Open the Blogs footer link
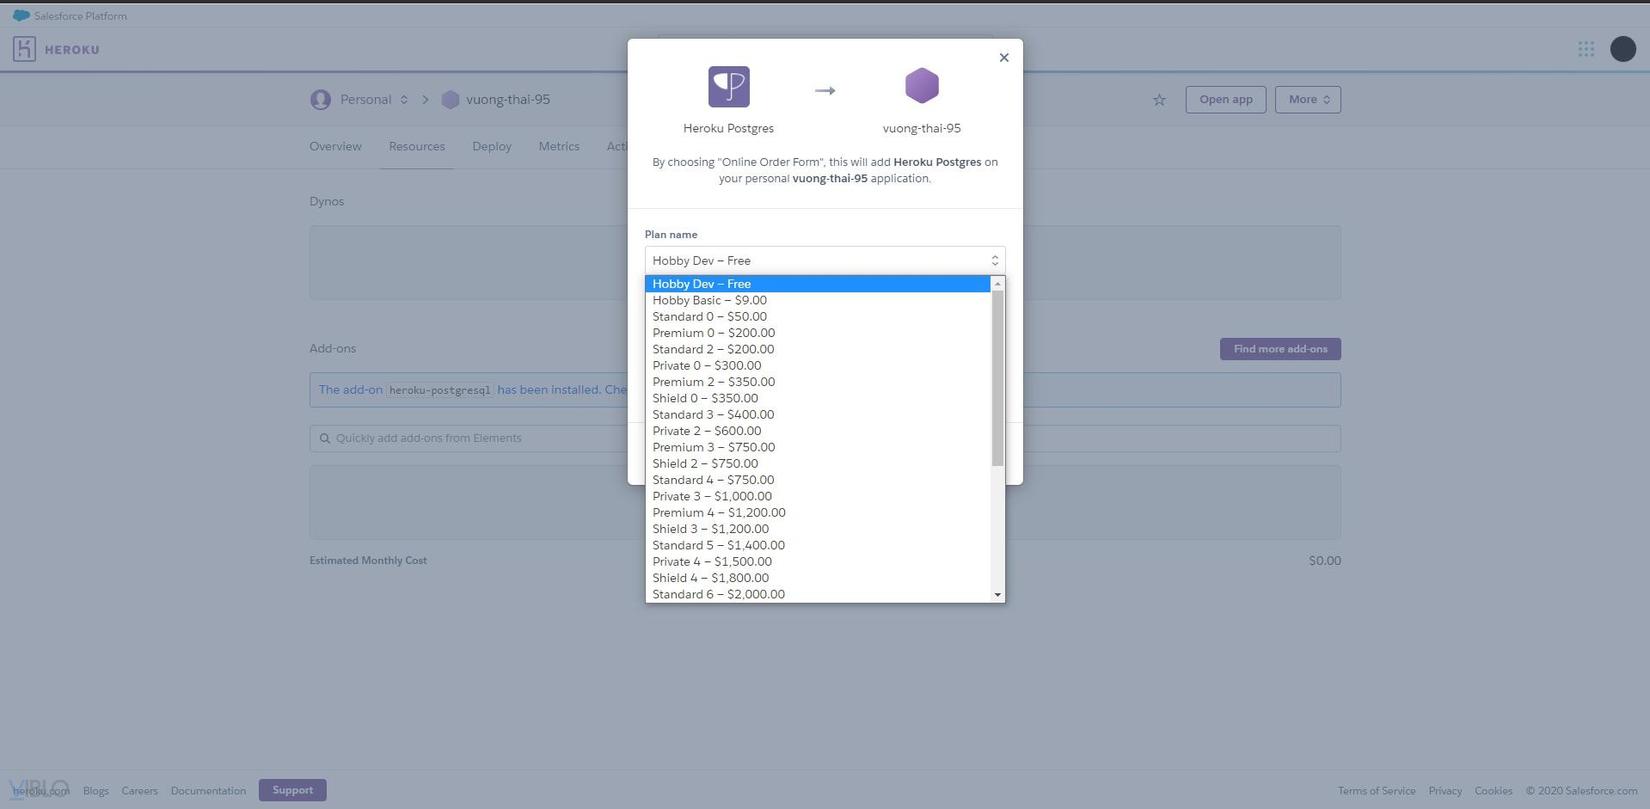The image size is (1650, 809). click(96, 791)
